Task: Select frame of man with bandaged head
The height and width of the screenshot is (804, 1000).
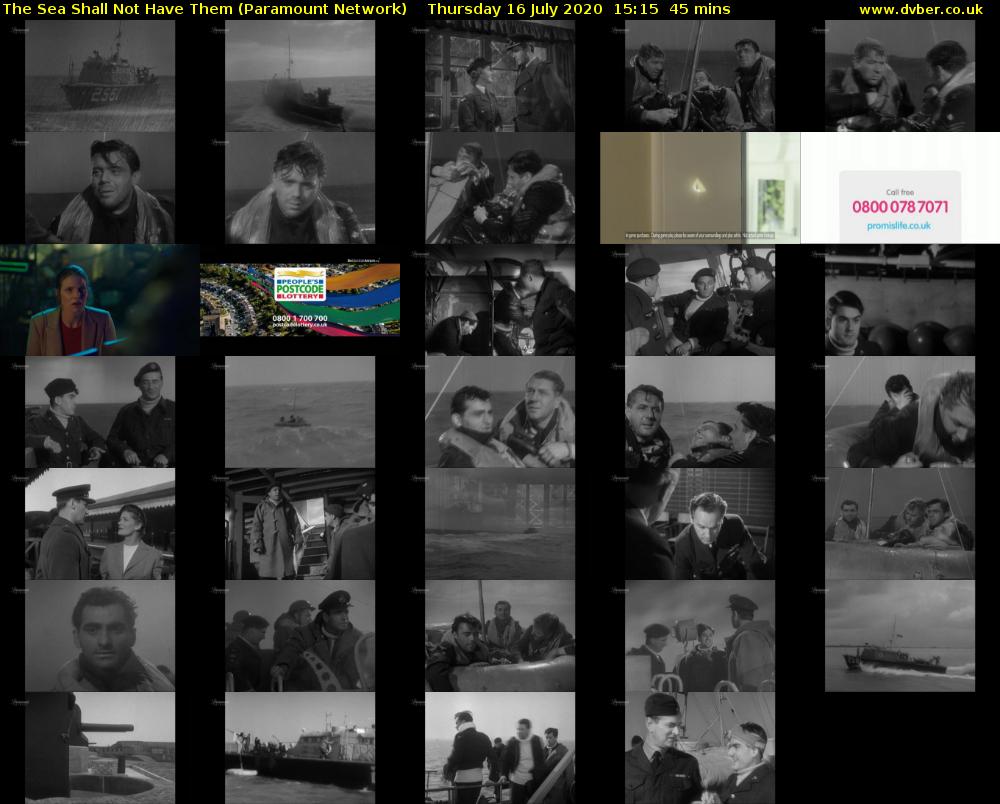Action: (700, 748)
